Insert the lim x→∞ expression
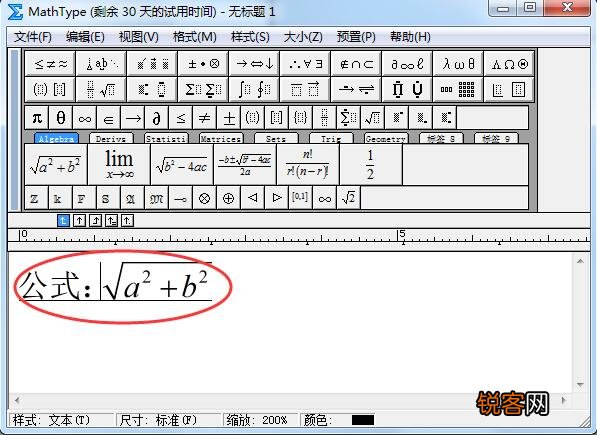This screenshot has height=435, width=597. click(119, 164)
